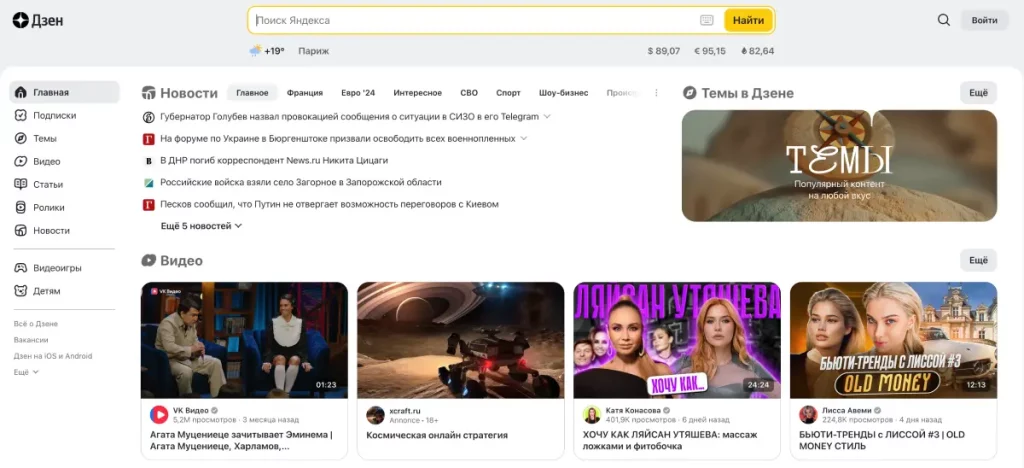Play the Агата Муценеце video thumbnail
The width and height of the screenshot is (1024, 468).
coord(244,340)
